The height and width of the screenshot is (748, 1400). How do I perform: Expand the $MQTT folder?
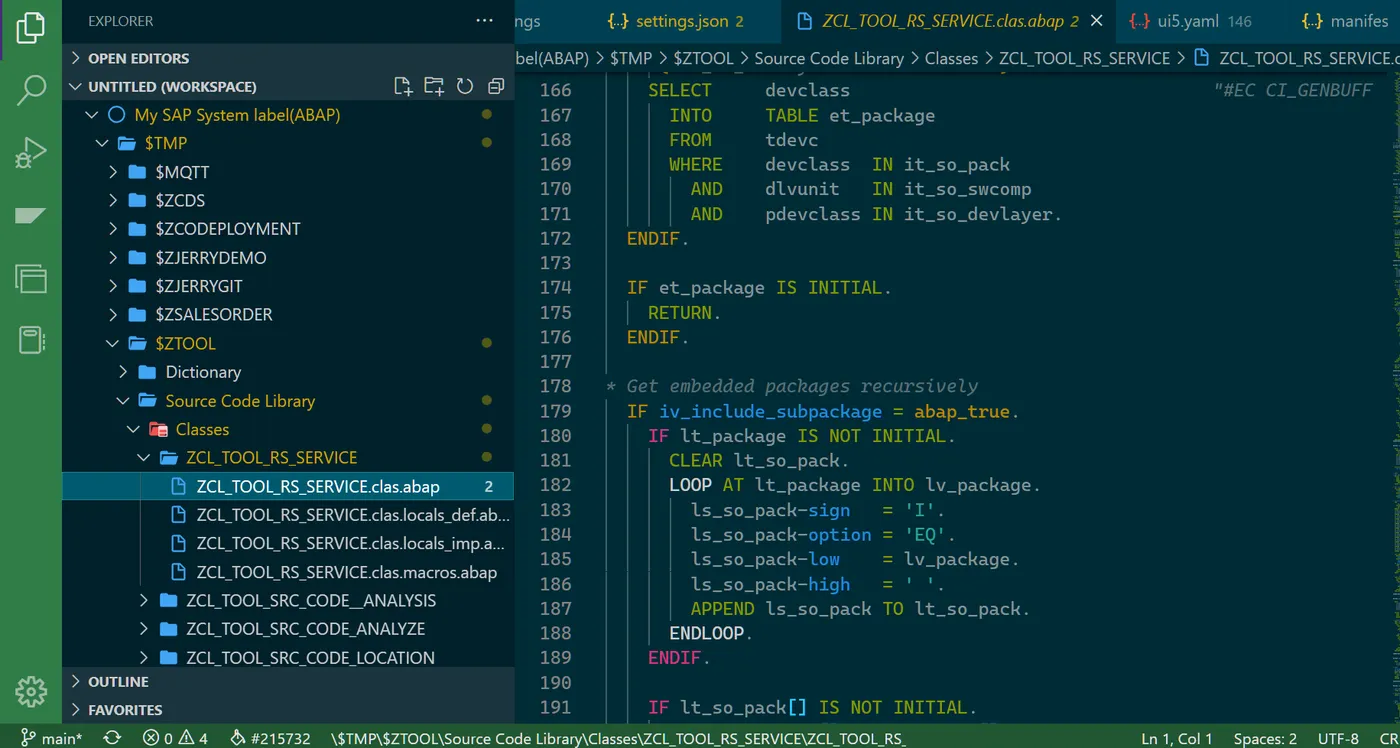click(288, 172)
